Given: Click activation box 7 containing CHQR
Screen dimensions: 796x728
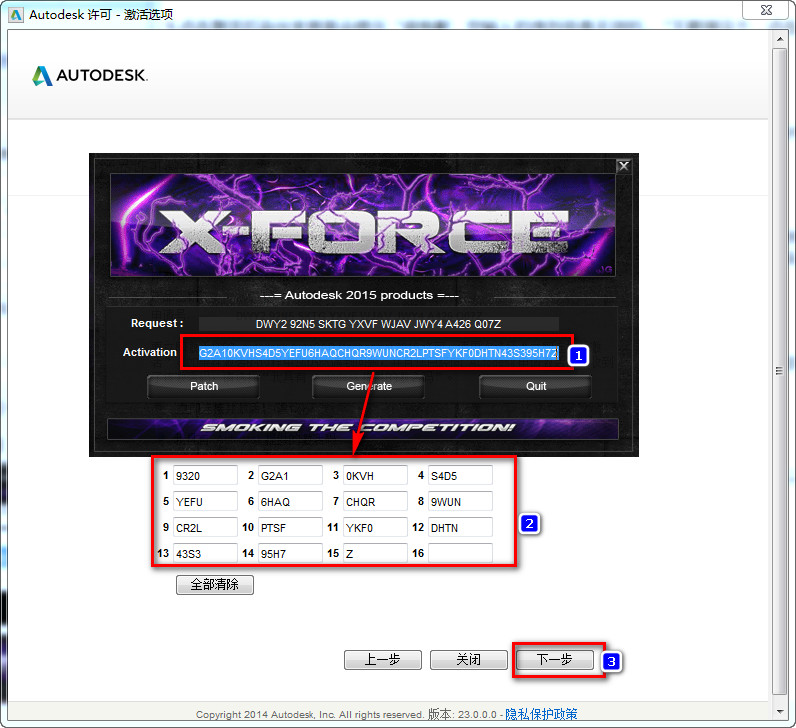Looking at the screenshot, I should pyautogui.click(x=375, y=502).
